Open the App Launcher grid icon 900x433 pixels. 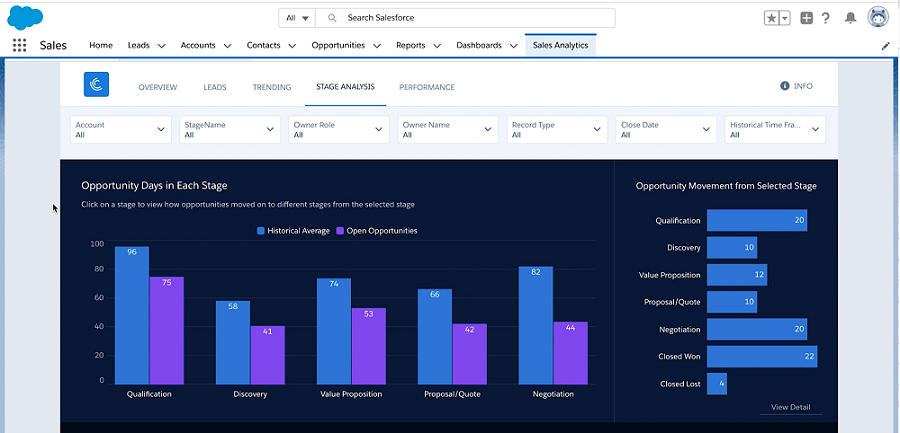[19, 45]
